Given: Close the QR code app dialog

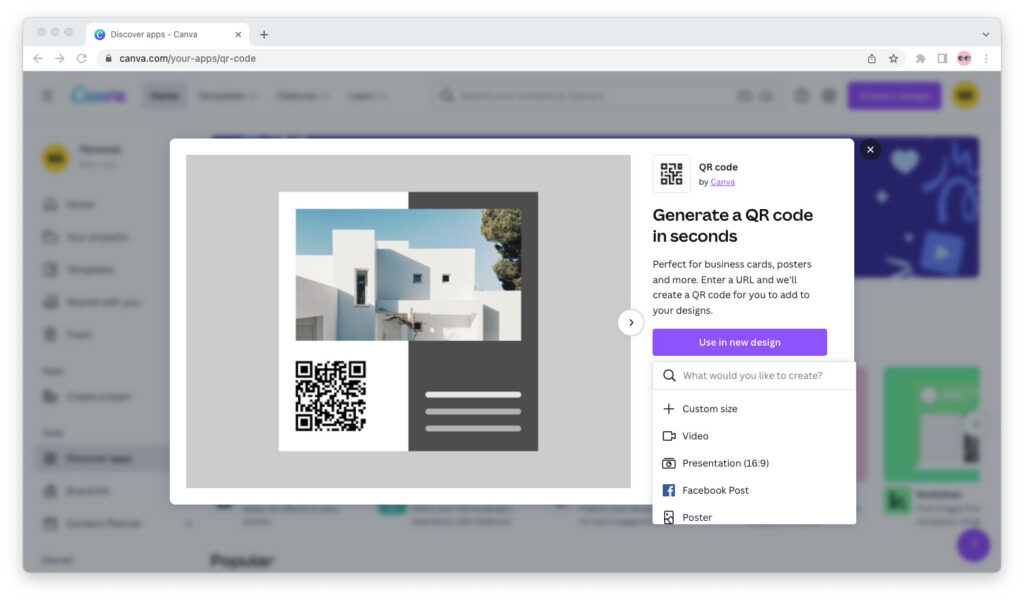Looking at the screenshot, I should tap(870, 150).
